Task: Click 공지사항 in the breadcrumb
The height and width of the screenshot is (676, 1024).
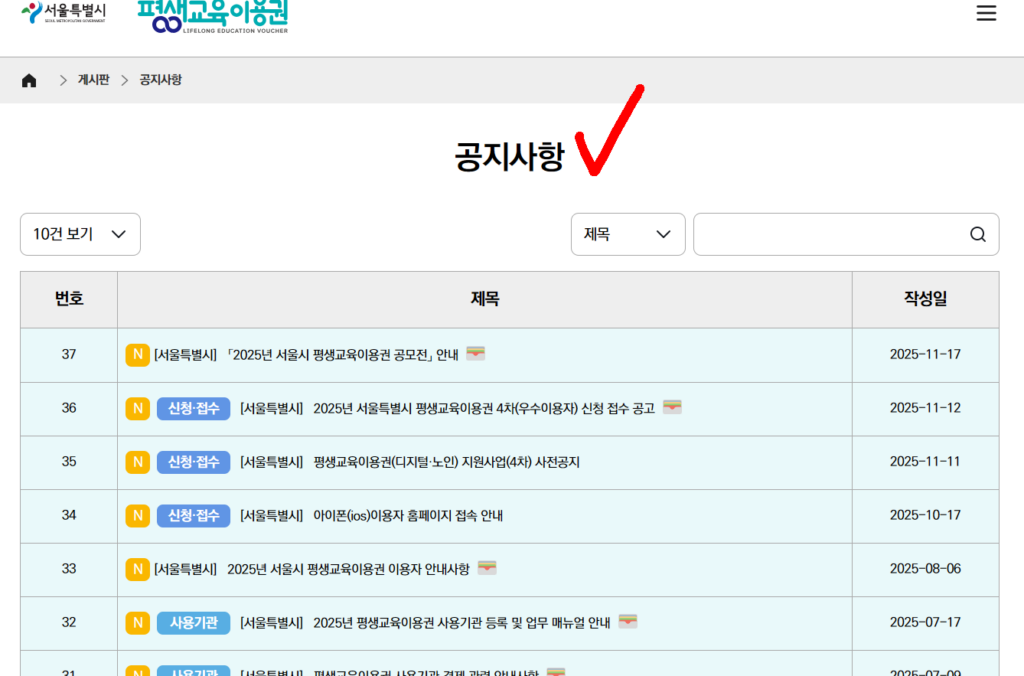Action: (160, 80)
